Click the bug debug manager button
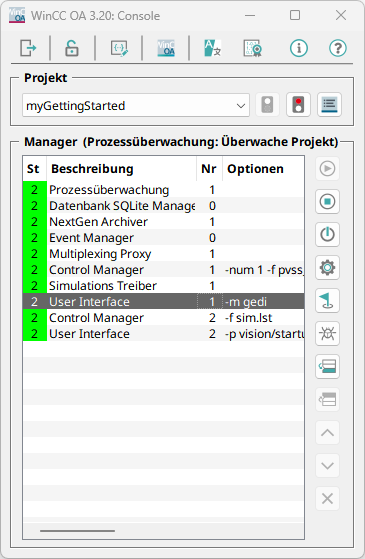The width and height of the screenshot is (365, 559). [327, 334]
